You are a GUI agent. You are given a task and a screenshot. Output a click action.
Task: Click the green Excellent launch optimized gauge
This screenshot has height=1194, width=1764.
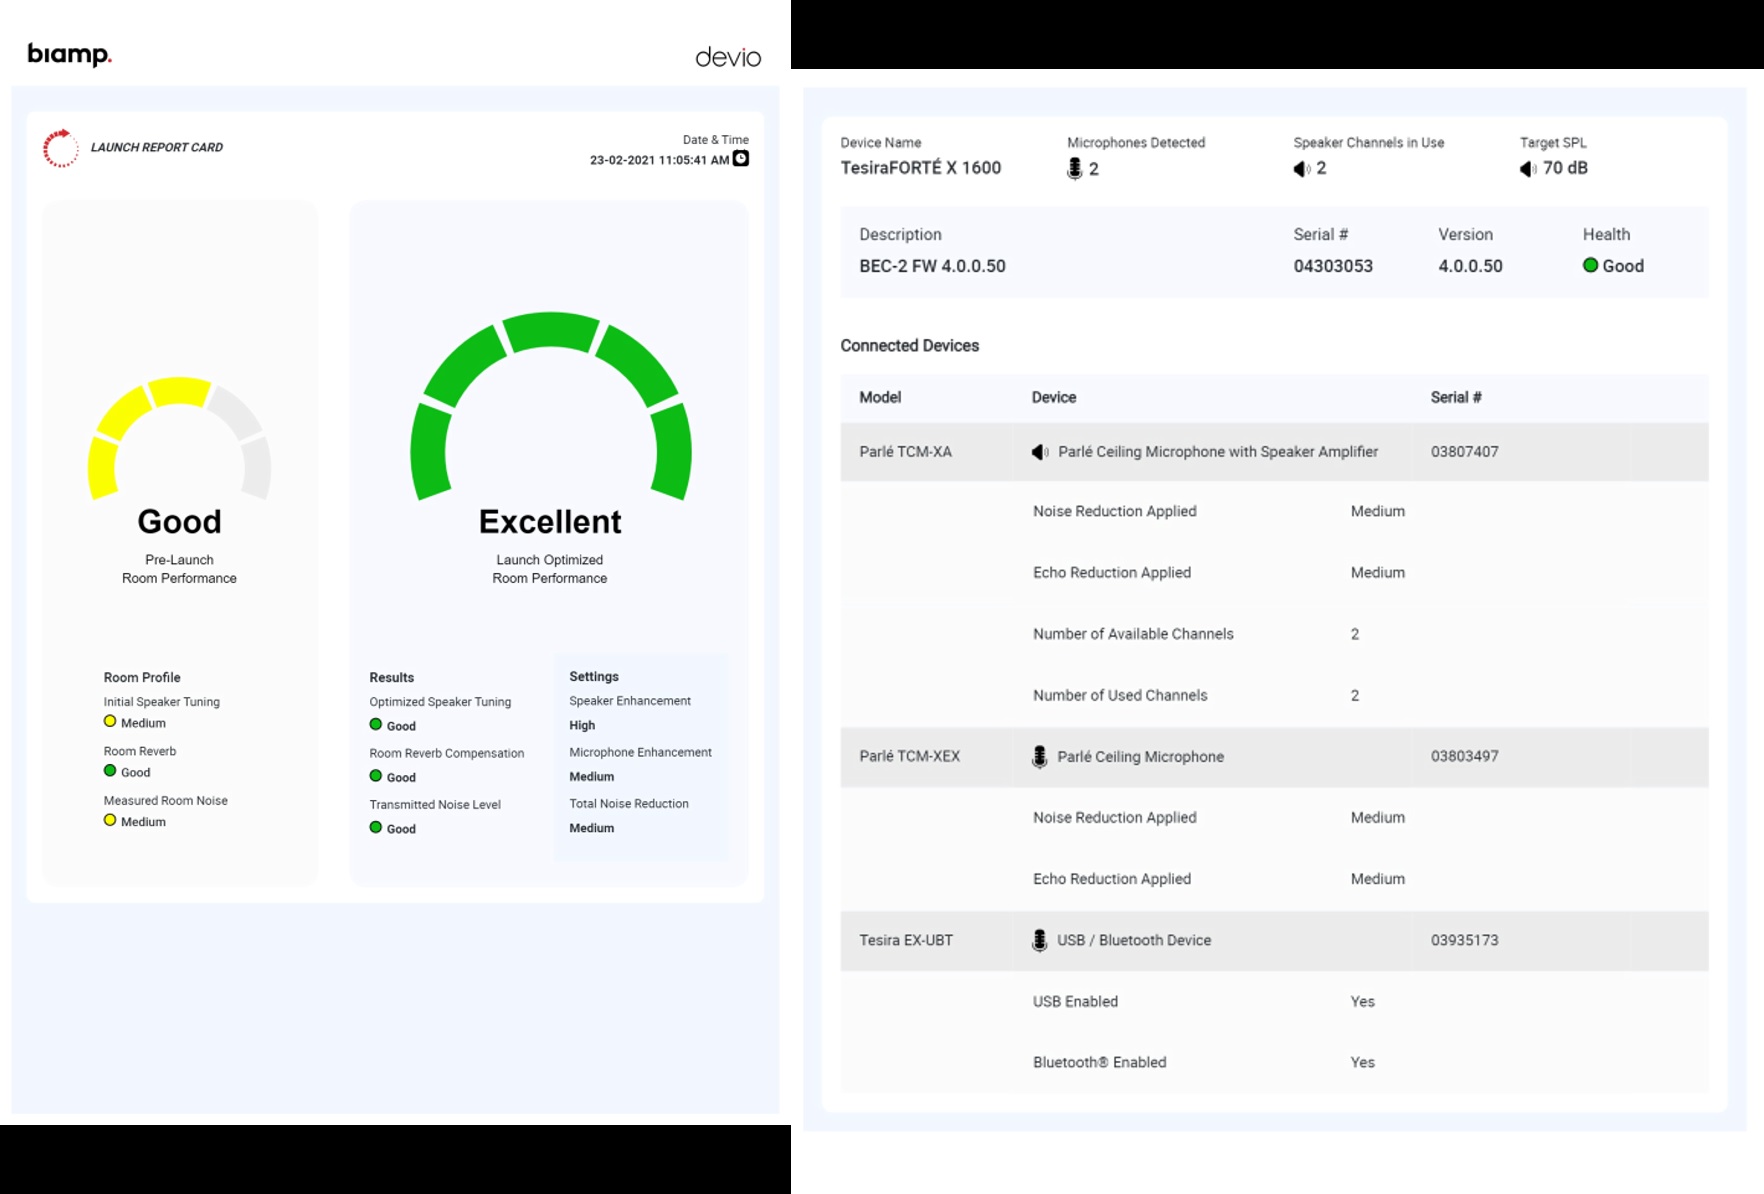coord(551,405)
